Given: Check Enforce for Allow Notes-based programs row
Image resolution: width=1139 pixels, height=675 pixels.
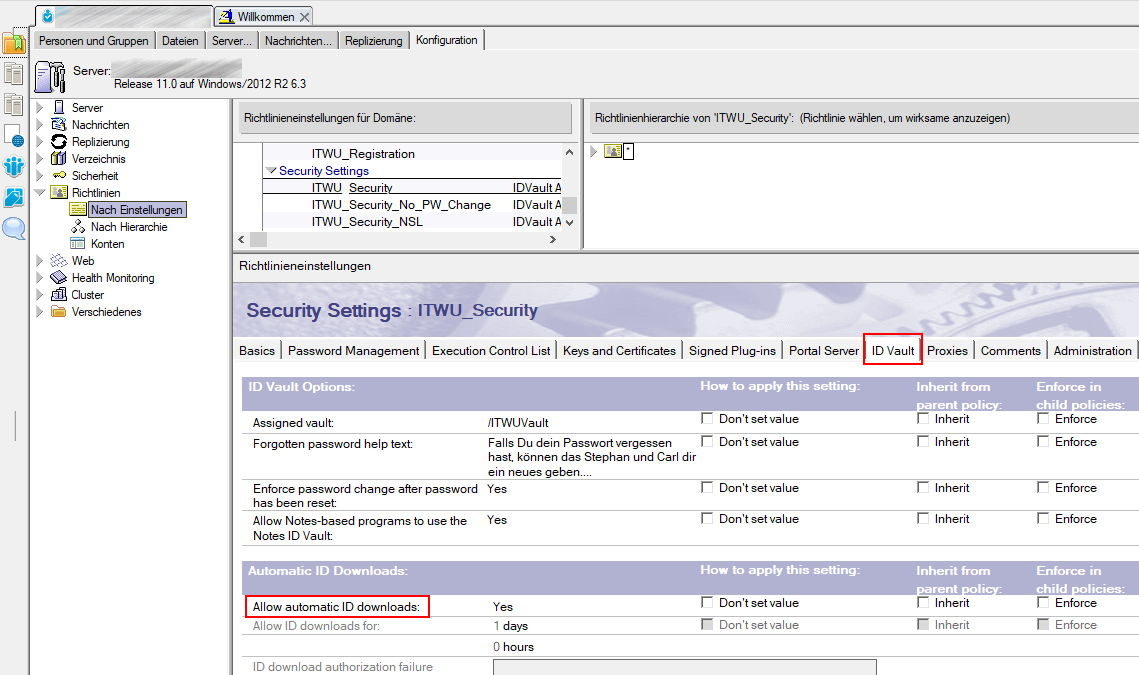Looking at the screenshot, I should [x=1043, y=518].
